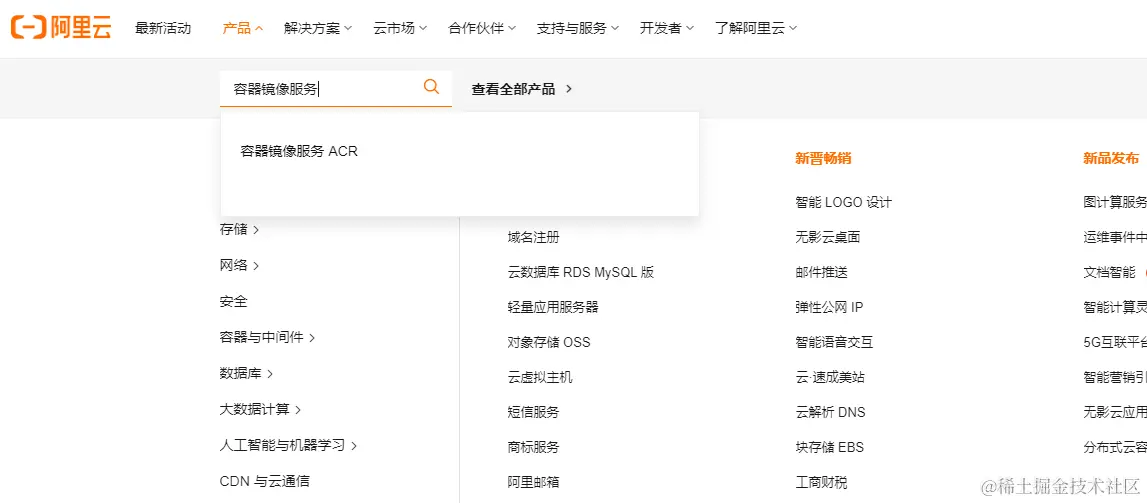The width and height of the screenshot is (1147, 503).
Task: Open 轻量应用服务器 product link
Action: [x=553, y=307]
